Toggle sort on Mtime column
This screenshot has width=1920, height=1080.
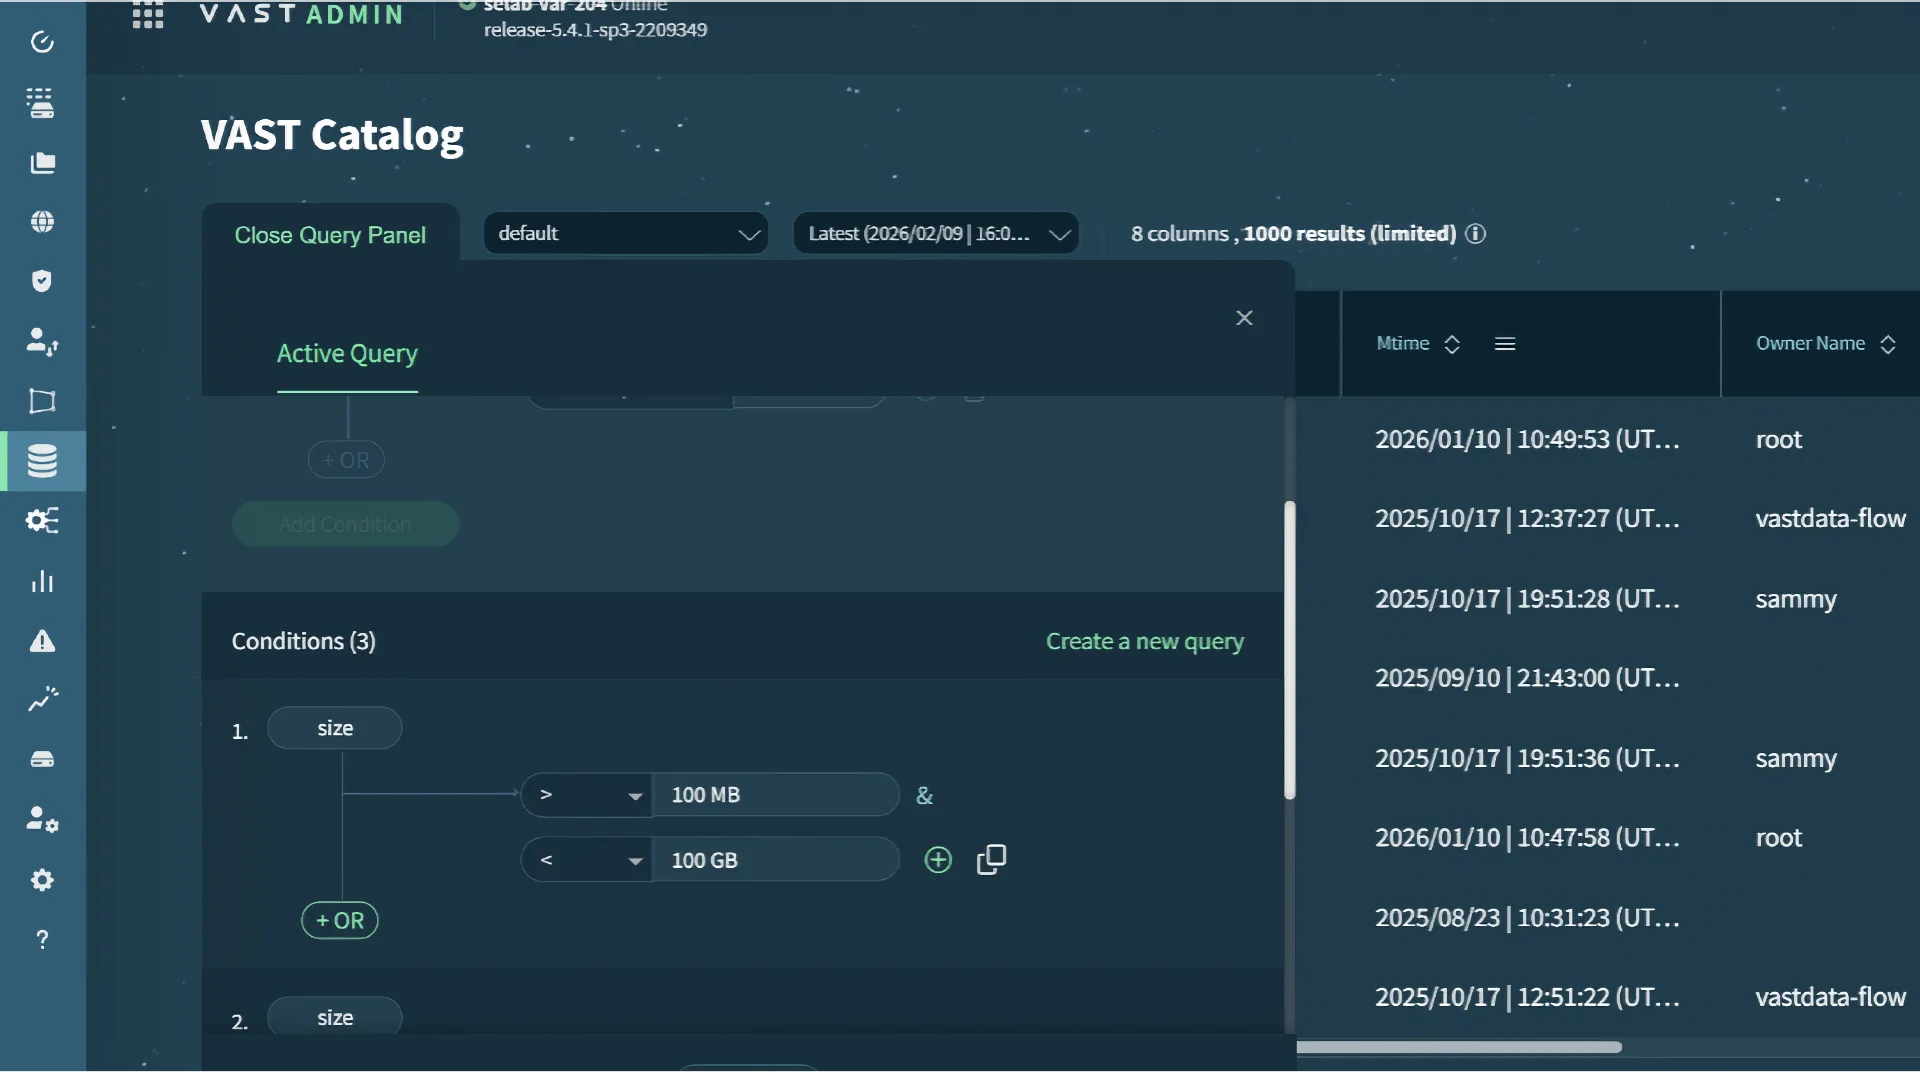1452,344
